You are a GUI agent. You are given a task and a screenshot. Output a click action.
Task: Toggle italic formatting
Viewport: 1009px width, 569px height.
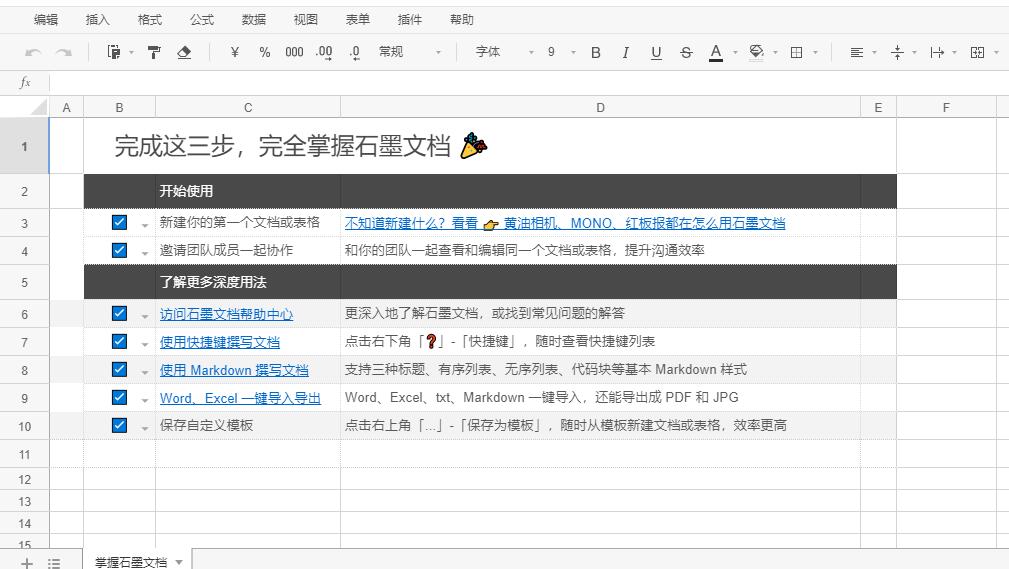pyautogui.click(x=625, y=53)
